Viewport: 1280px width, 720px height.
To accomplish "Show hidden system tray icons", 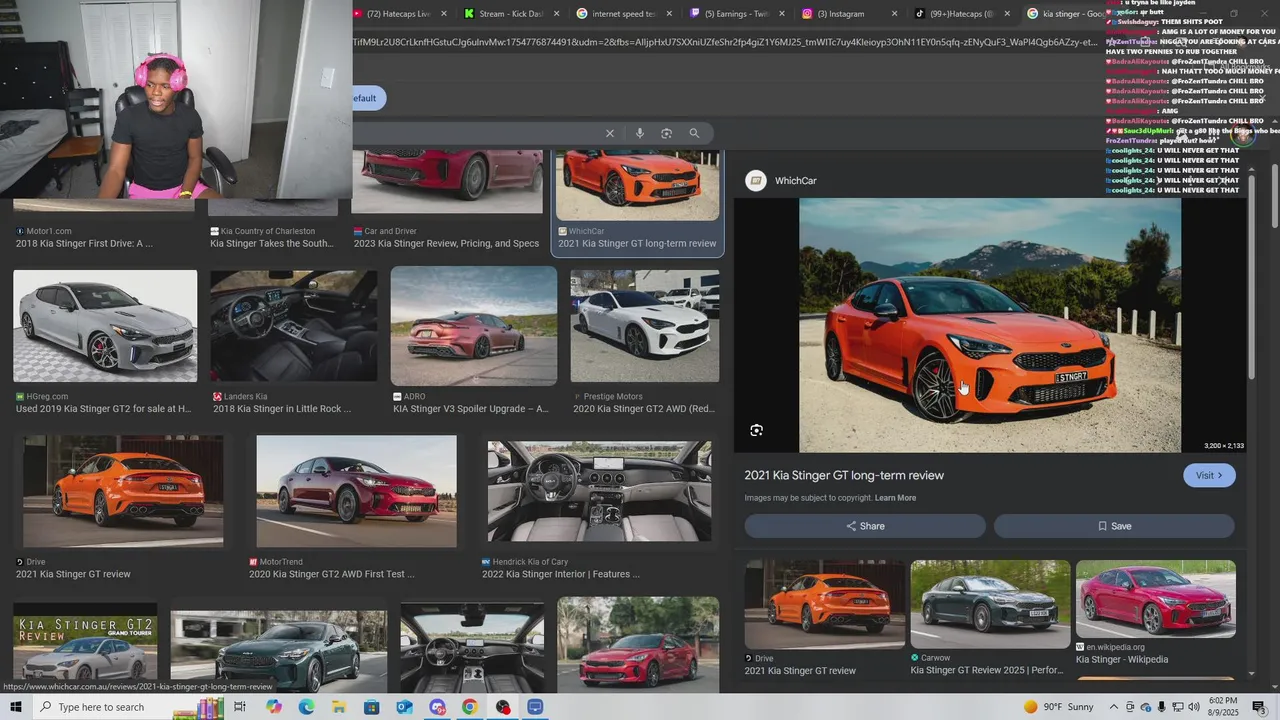I will pyautogui.click(x=1113, y=707).
